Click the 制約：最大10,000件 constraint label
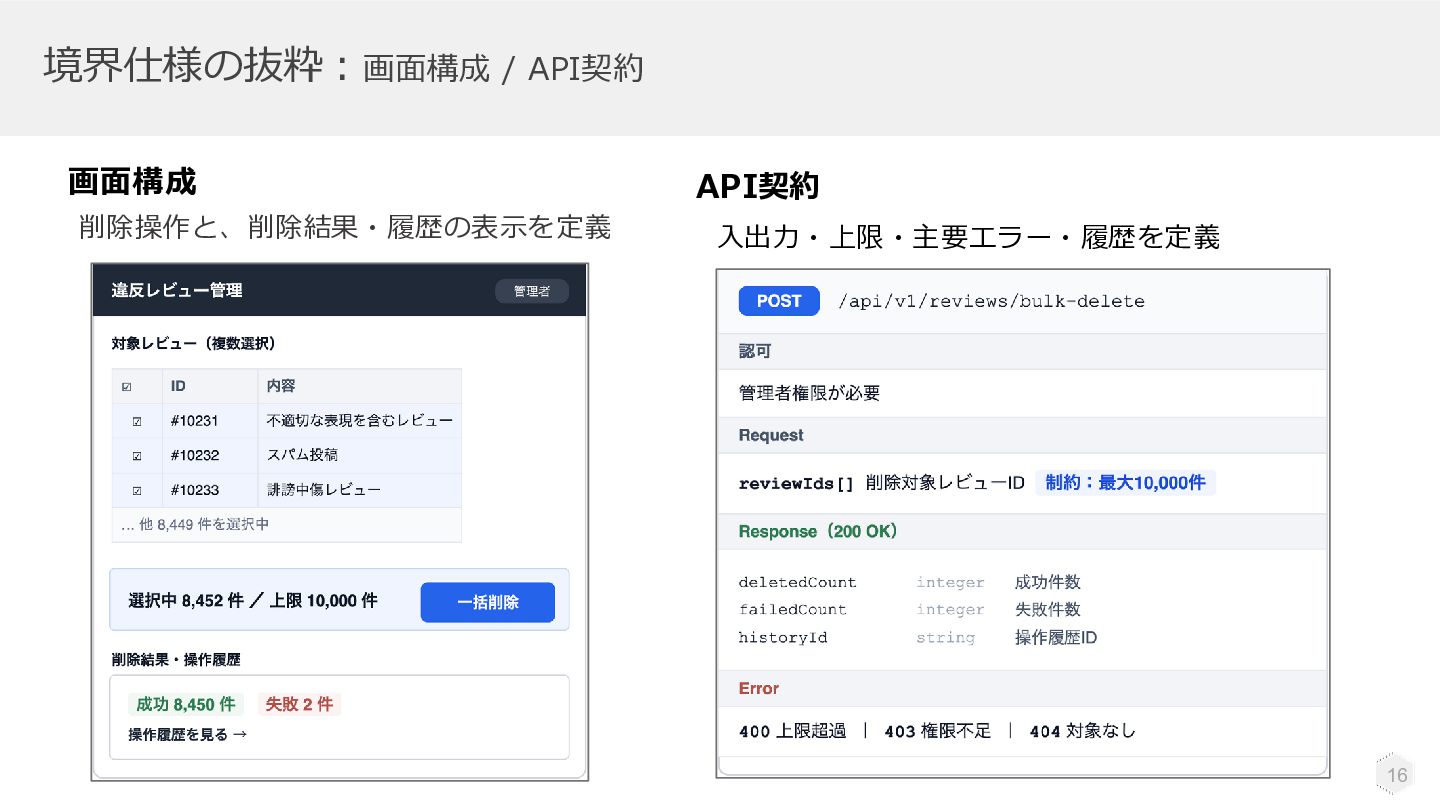Image resolution: width=1440 pixels, height=811 pixels. click(x=1125, y=483)
